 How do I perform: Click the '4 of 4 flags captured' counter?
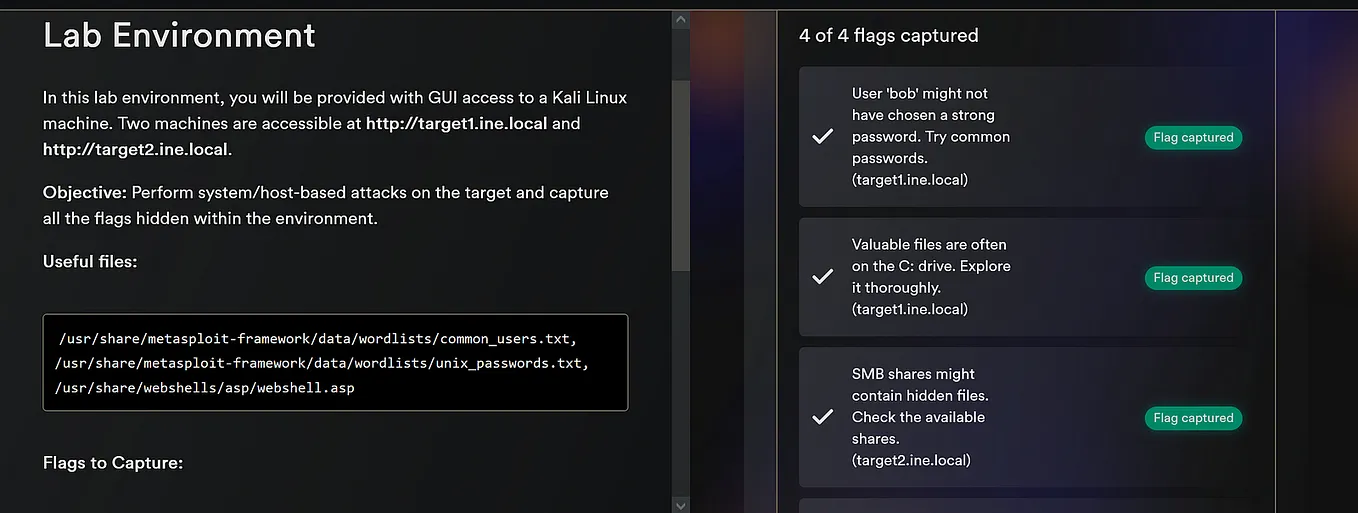point(888,35)
